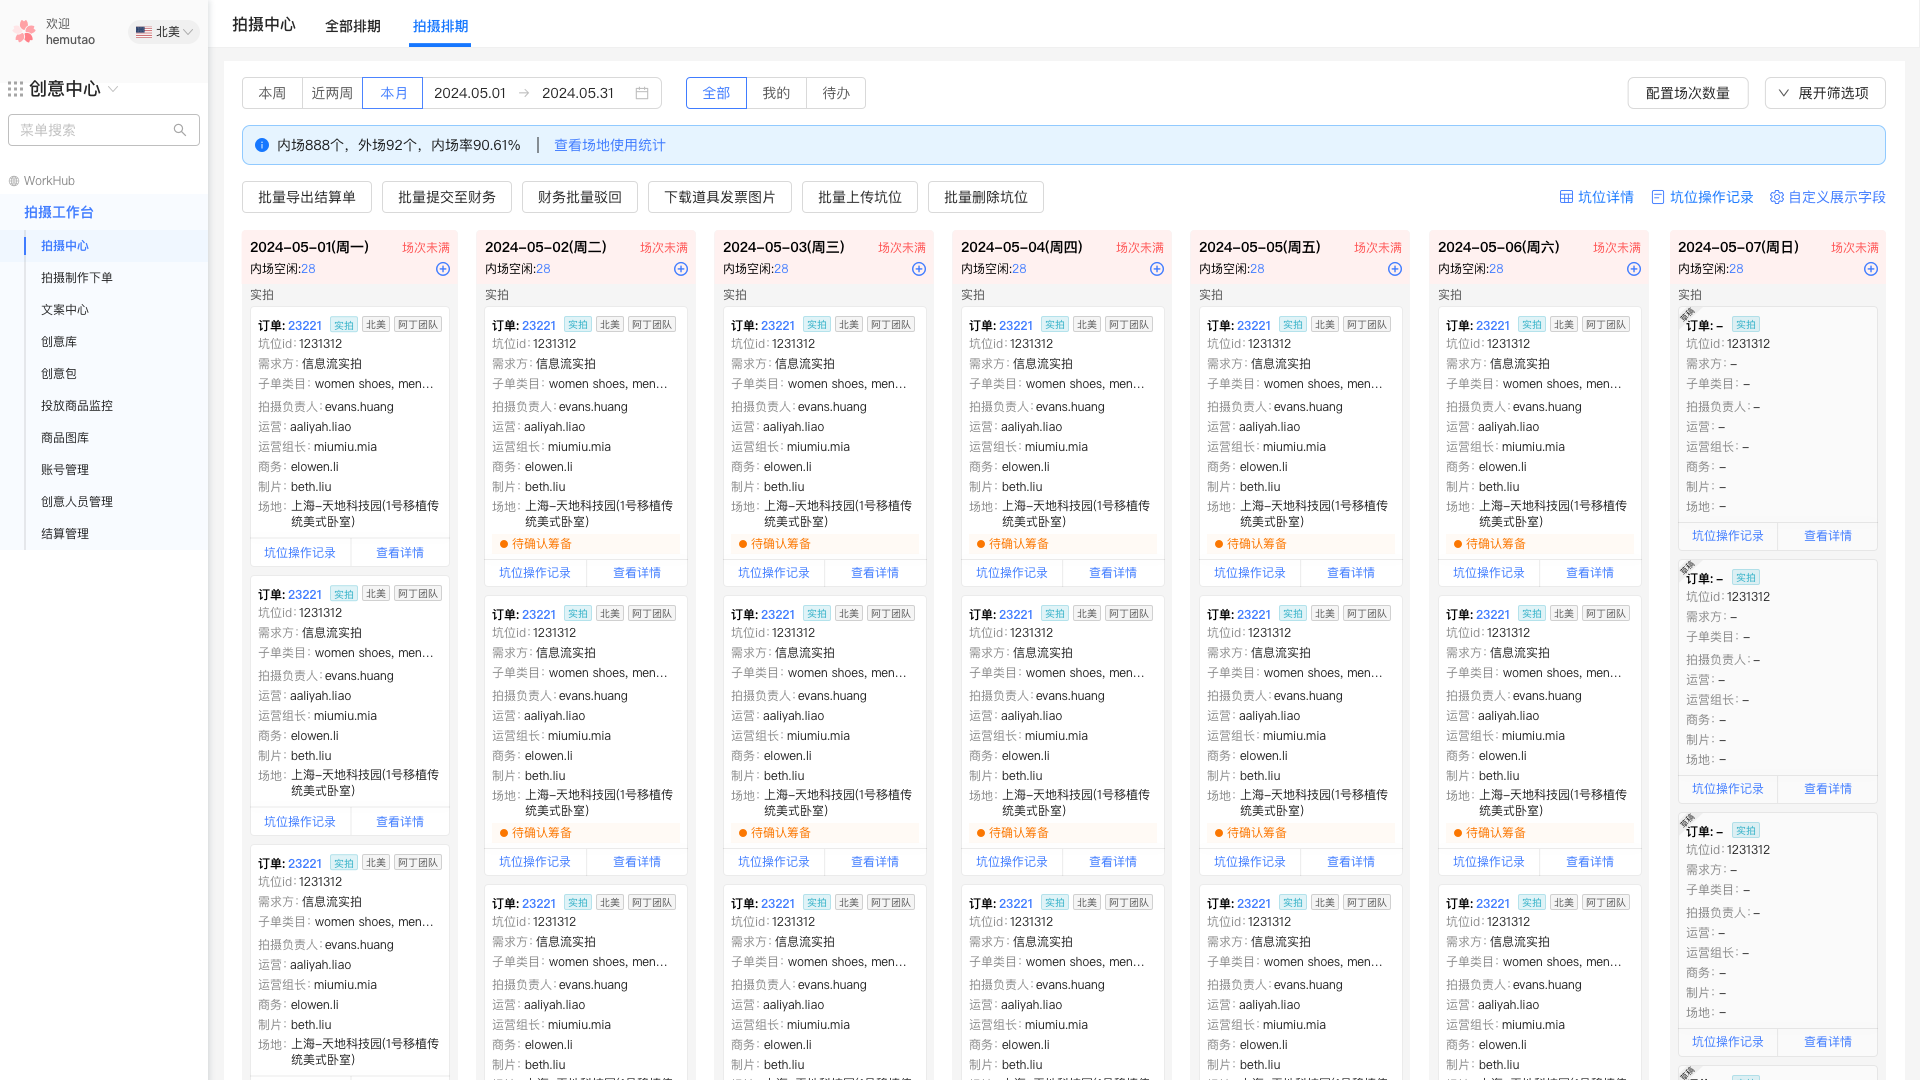Click the grid icon beside 创意中心
1920x1083 pixels.
coord(15,89)
